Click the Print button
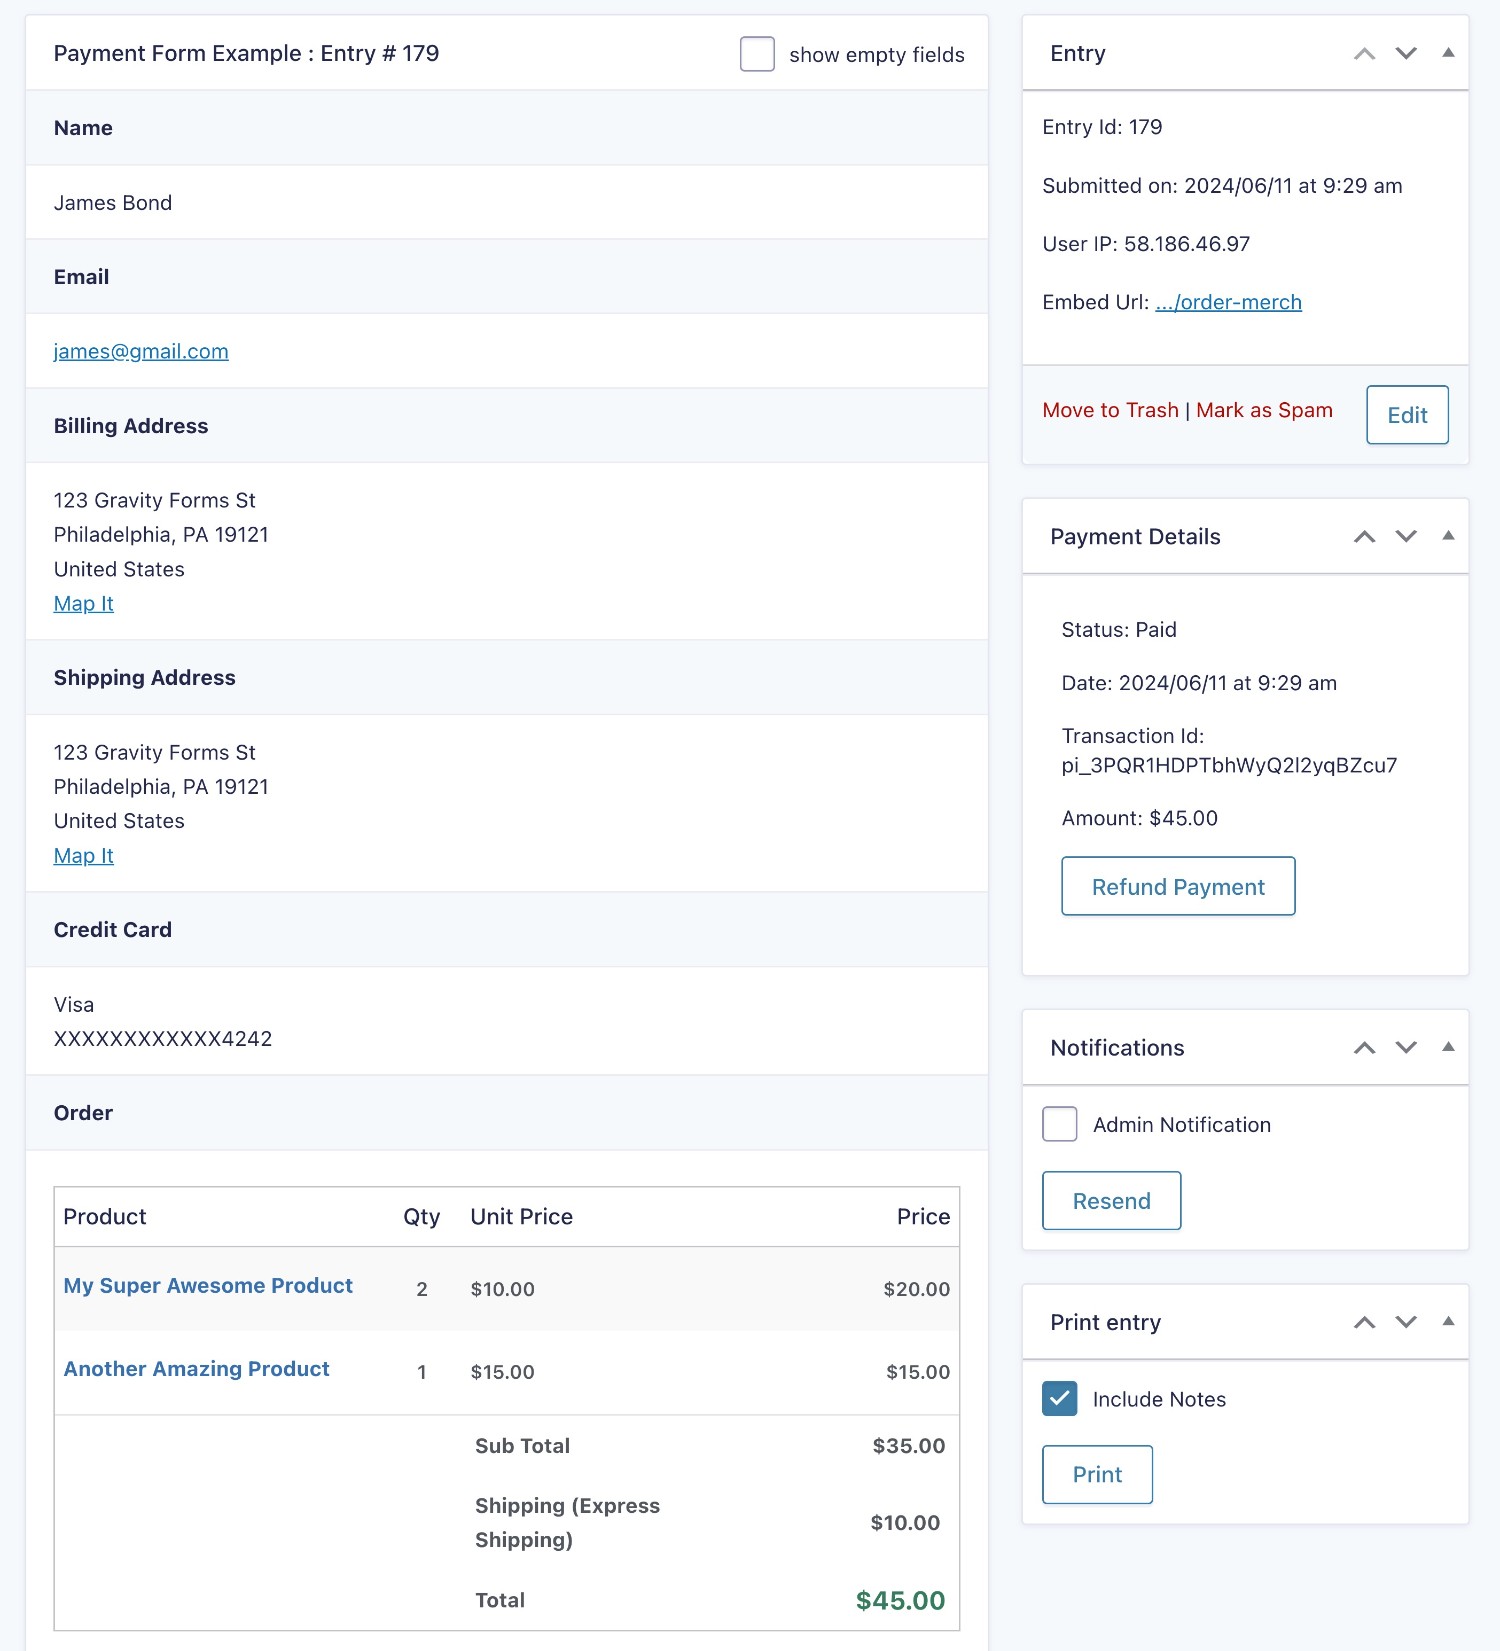This screenshot has height=1651, width=1500. pyautogui.click(x=1097, y=1474)
